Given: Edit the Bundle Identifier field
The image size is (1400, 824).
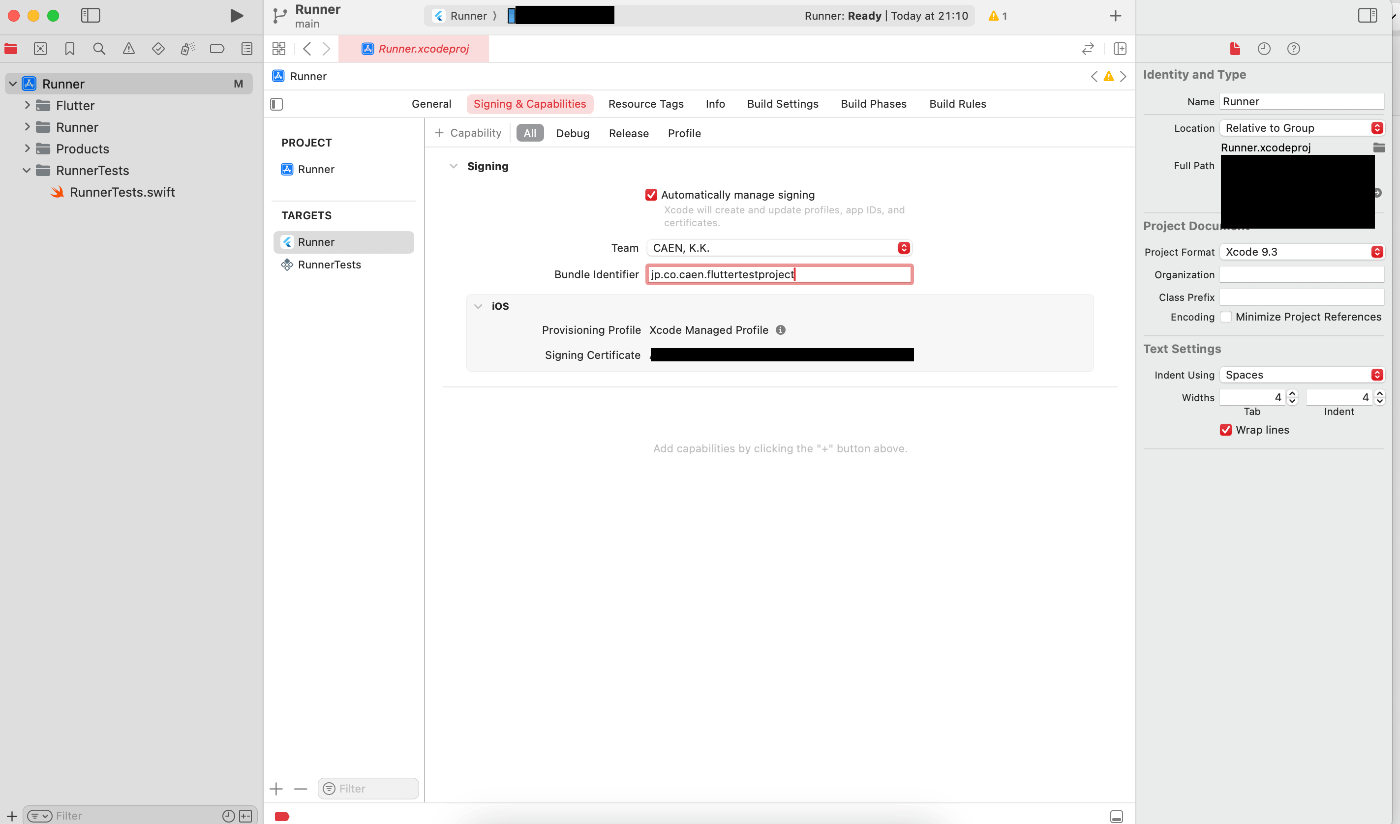Looking at the screenshot, I should pyautogui.click(x=779, y=274).
